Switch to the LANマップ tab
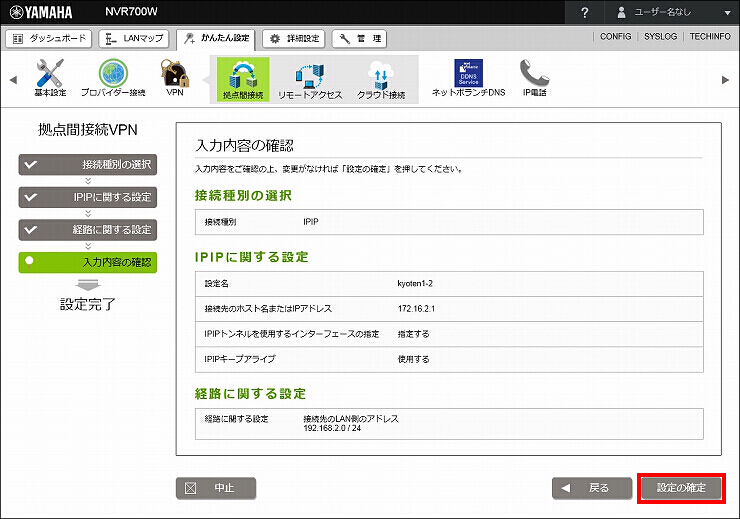The height and width of the screenshot is (519, 740). click(135, 39)
